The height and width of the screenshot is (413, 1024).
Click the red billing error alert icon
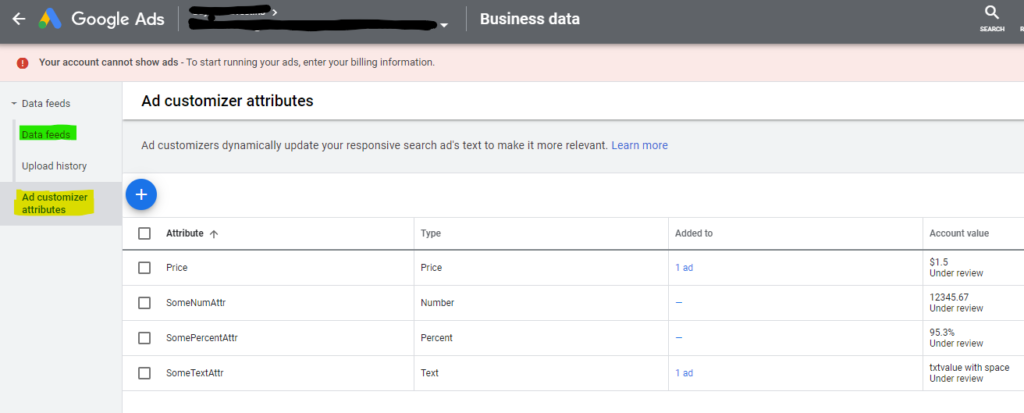(21, 62)
